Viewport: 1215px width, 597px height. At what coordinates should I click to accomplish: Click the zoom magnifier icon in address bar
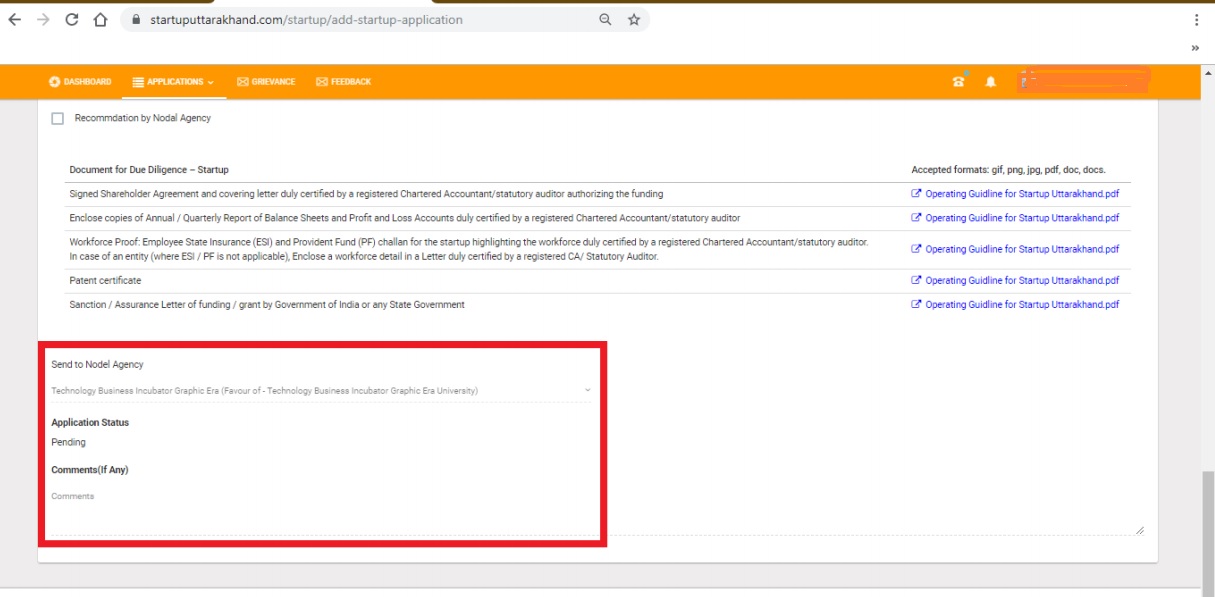point(605,20)
